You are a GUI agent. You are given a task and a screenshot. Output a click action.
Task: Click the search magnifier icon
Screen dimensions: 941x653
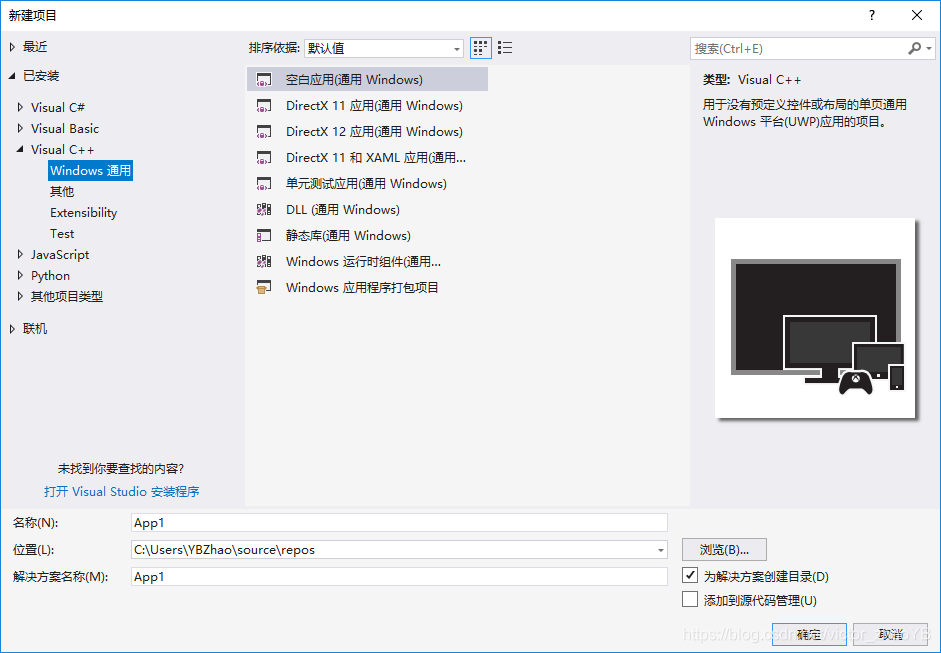(914, 49)
